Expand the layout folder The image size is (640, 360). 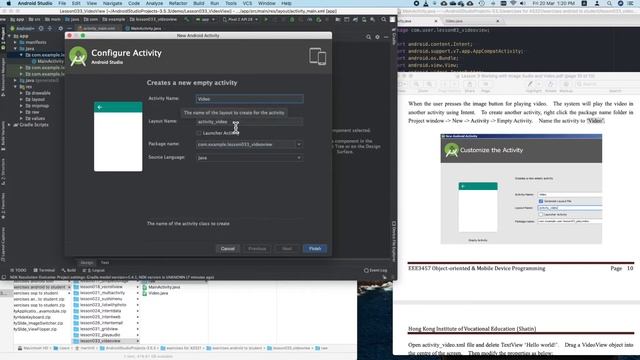point(21,99)
